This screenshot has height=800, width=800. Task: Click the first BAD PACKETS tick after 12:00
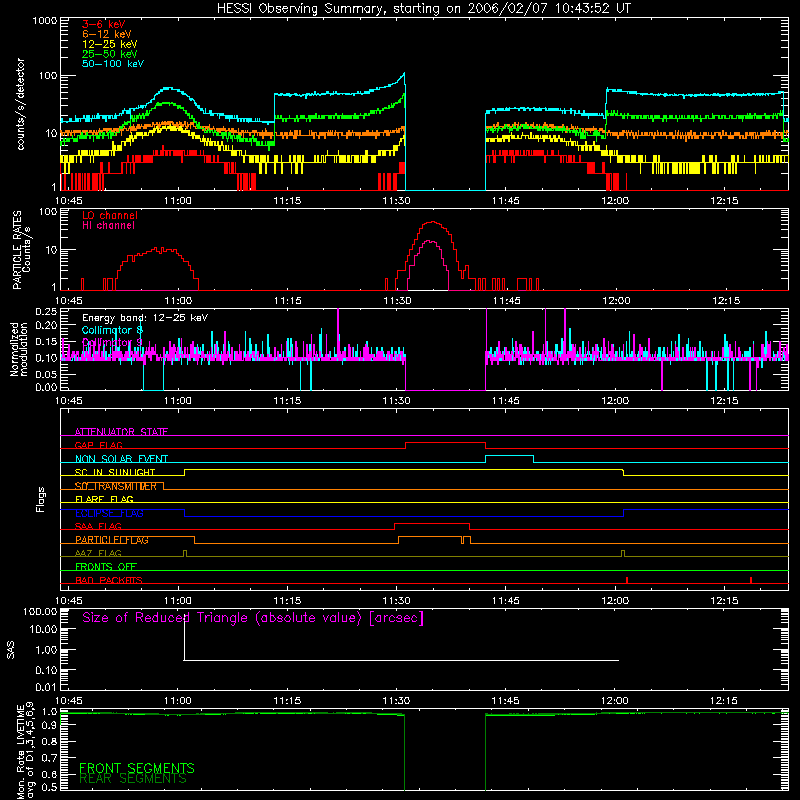pyautogui.click(x=627, y=580)
